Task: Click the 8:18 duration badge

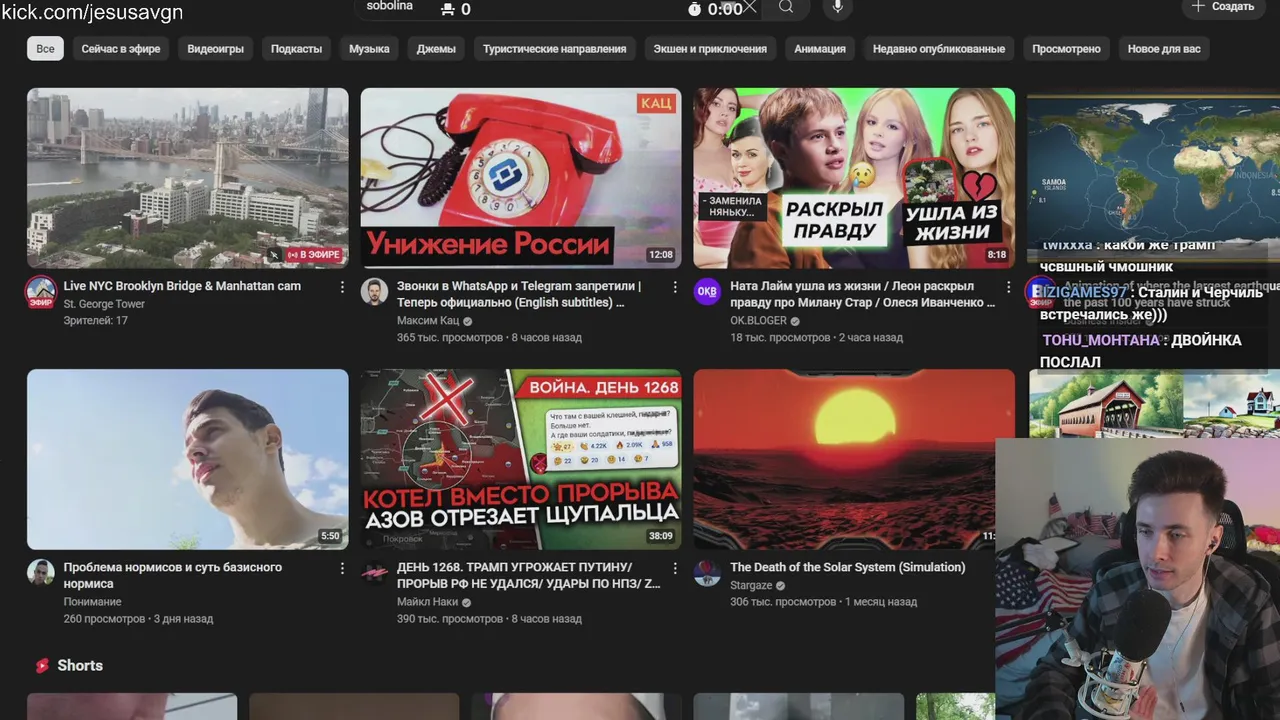Action: (x=997, y=255)
